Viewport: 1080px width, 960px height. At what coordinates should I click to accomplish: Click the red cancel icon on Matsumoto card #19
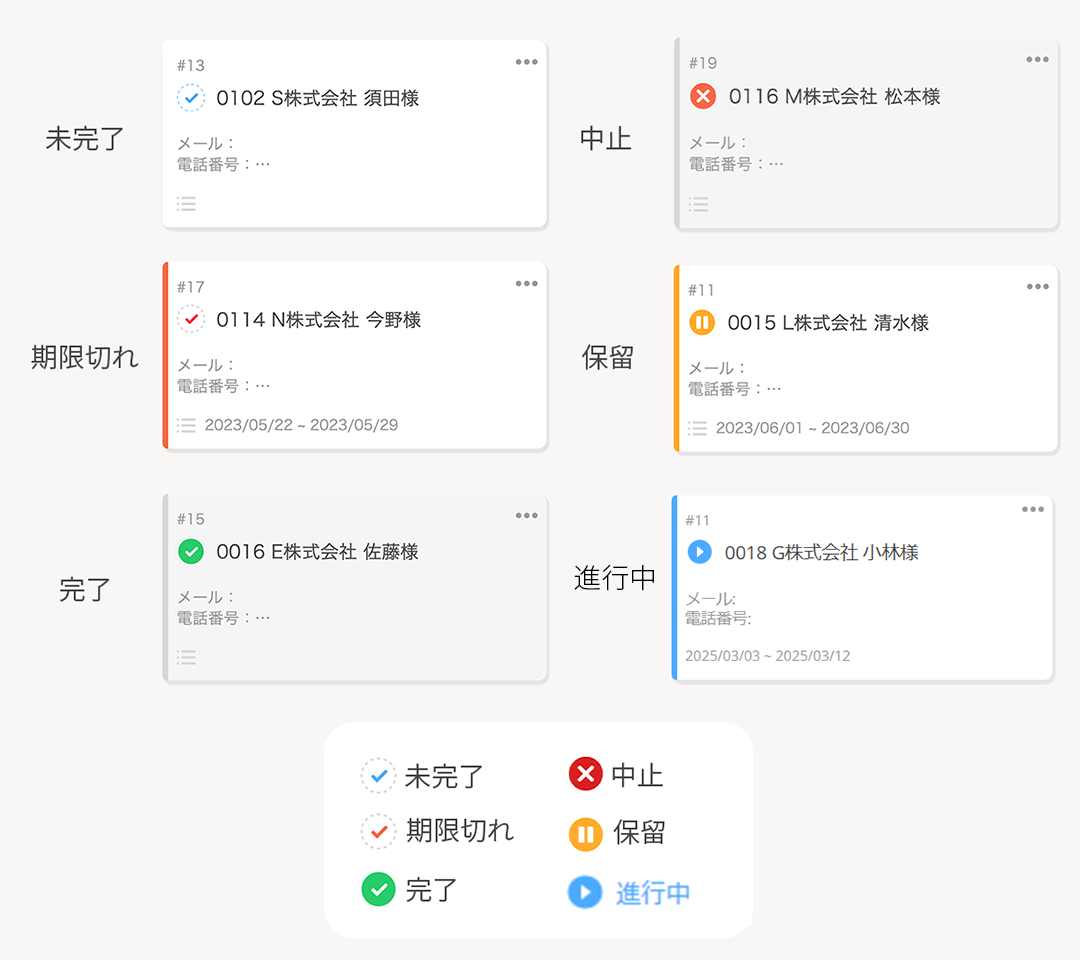tap(702, 96)
